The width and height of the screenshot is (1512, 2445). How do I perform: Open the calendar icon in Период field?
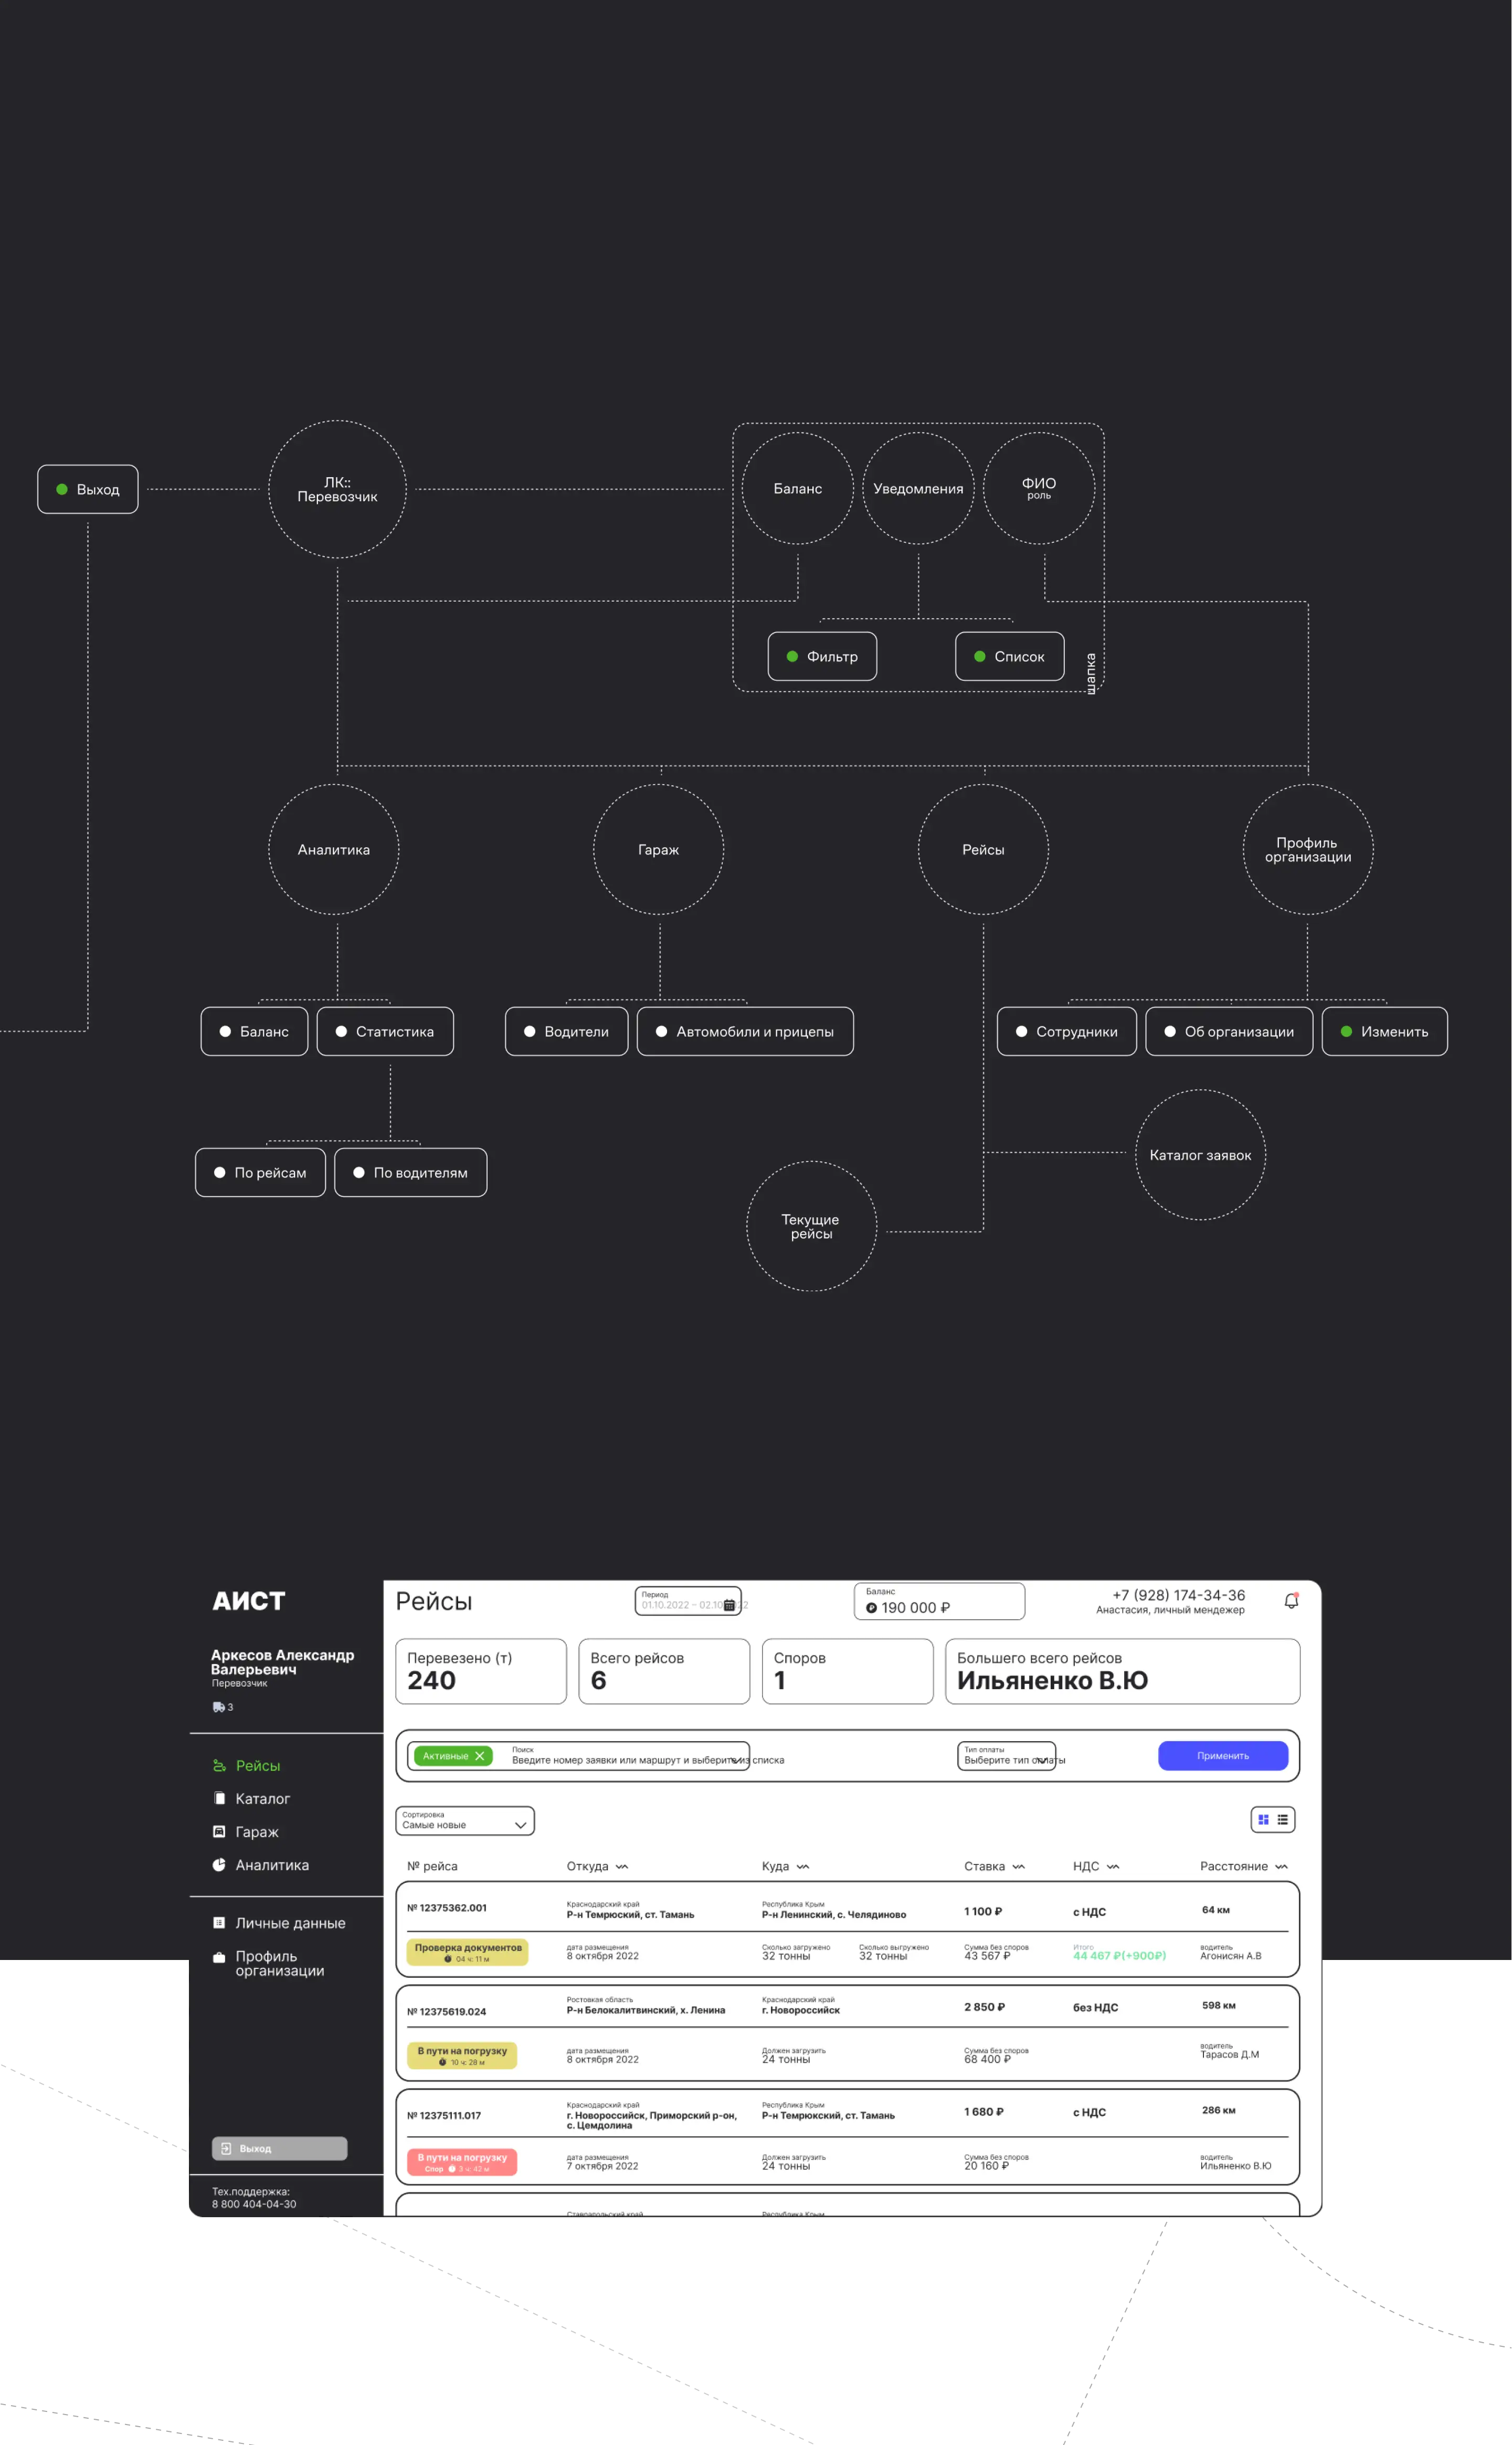click(729, 1605)
